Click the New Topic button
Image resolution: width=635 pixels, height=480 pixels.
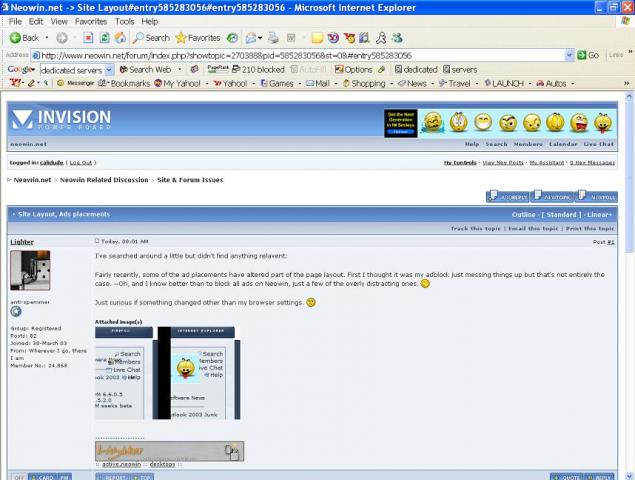(x=552, y=196)
